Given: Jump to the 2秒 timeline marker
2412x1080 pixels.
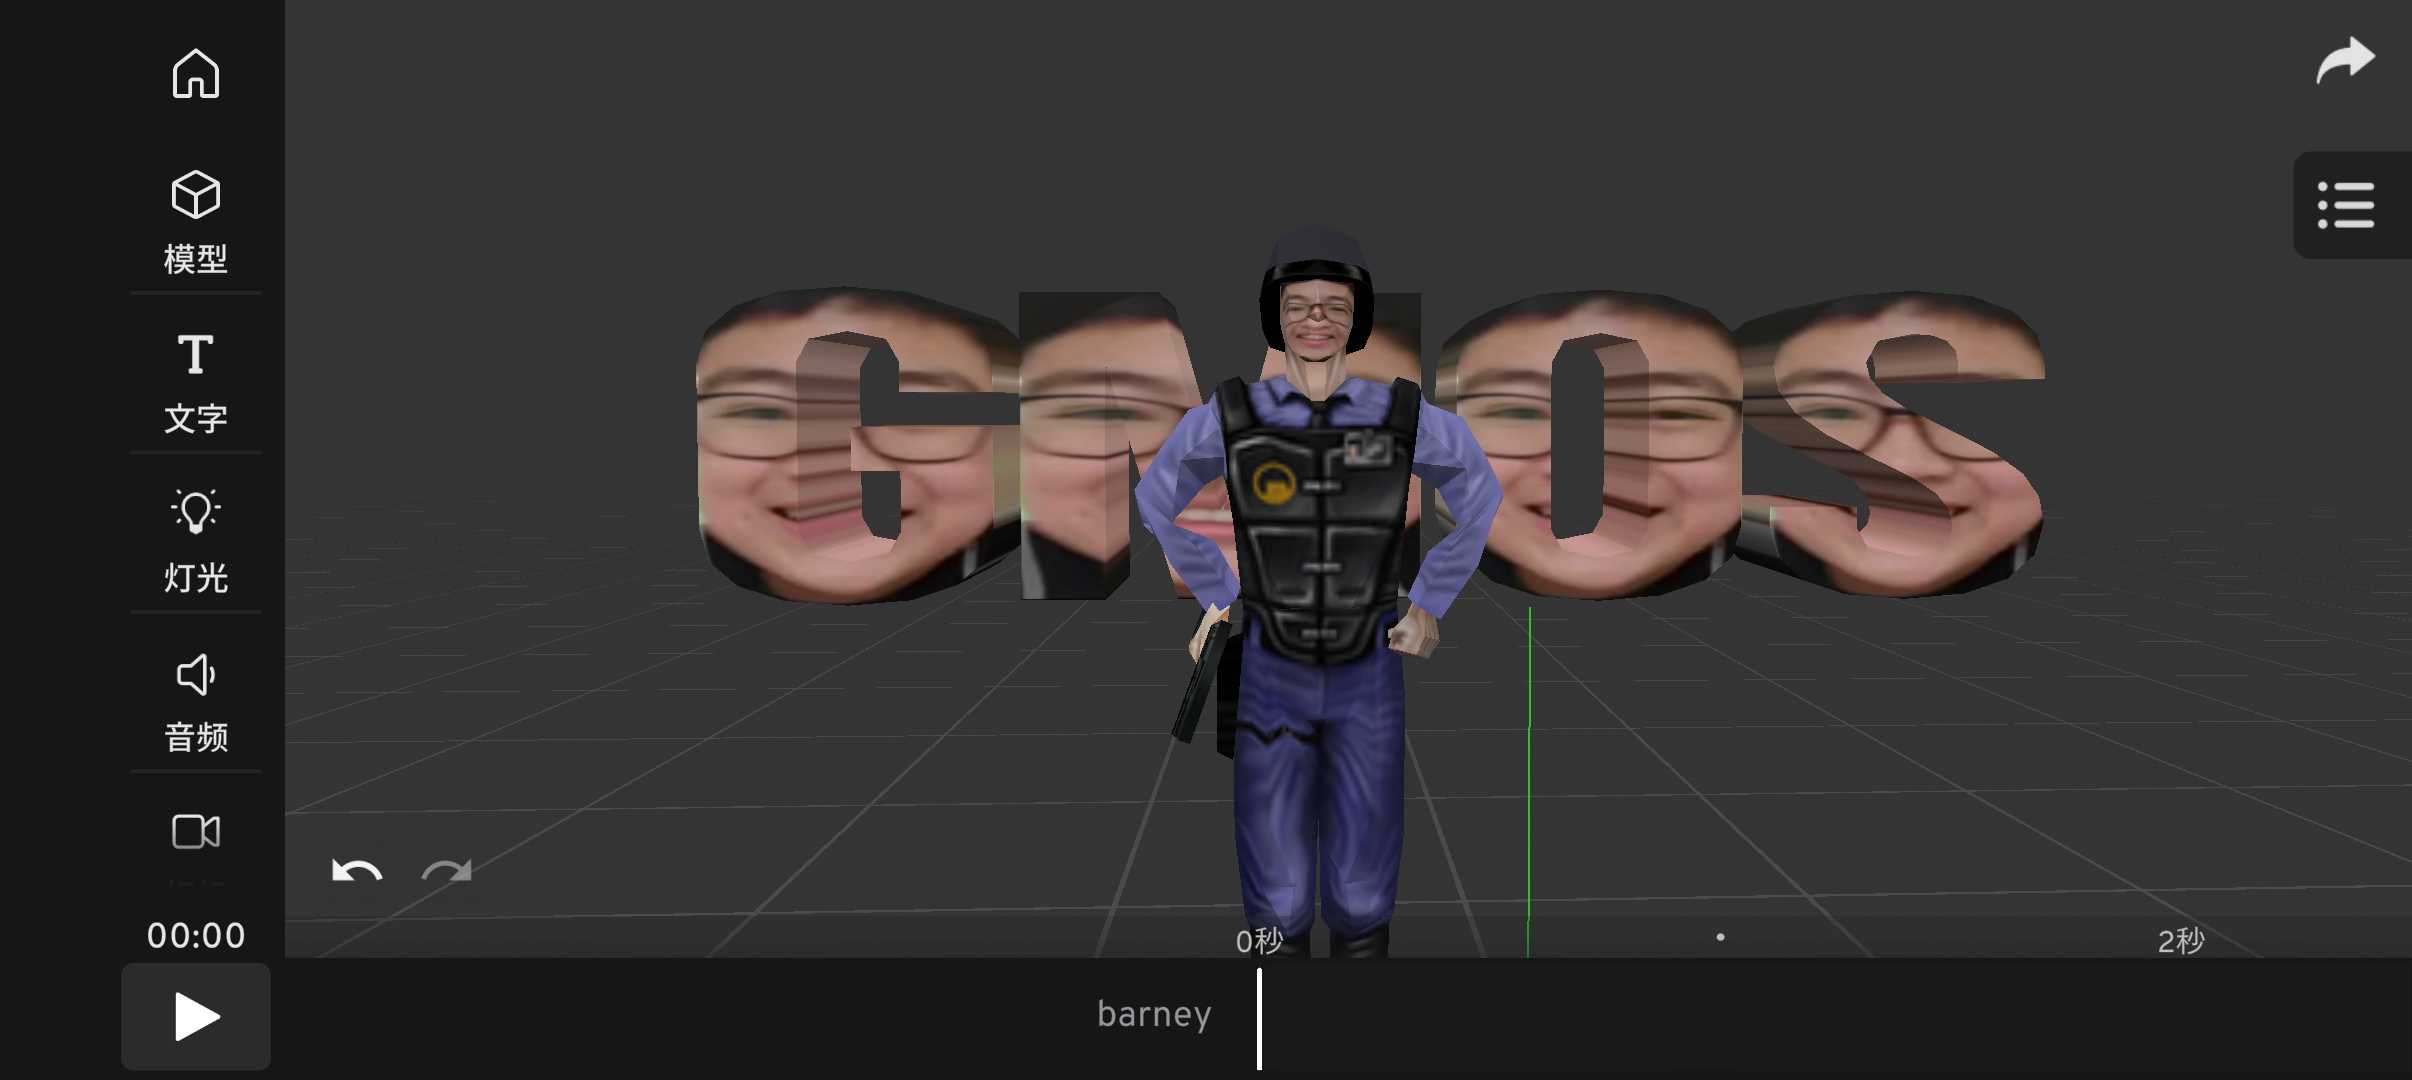Looking at the screenshot, I should [x=2180, y=940].
